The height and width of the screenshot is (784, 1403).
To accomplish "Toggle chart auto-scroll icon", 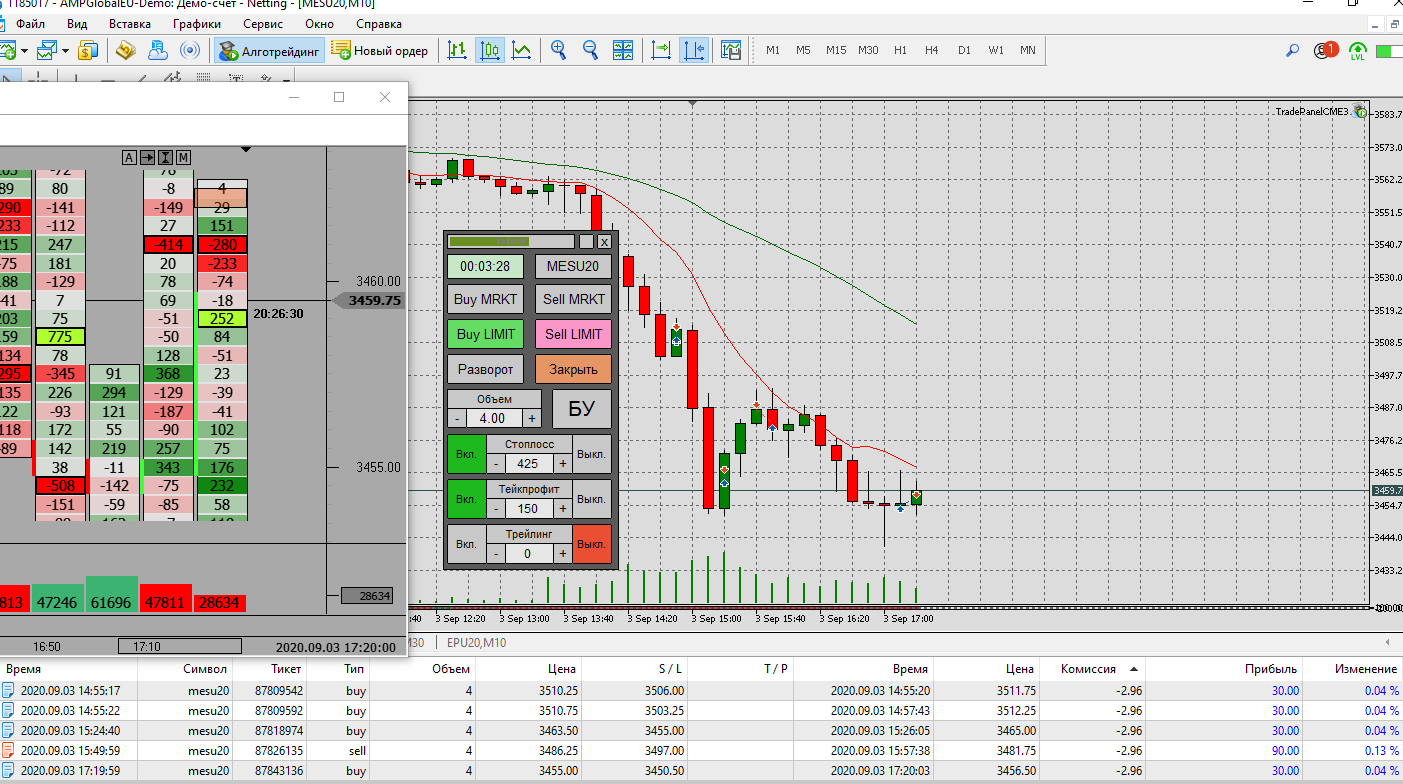I will point(661,50).
